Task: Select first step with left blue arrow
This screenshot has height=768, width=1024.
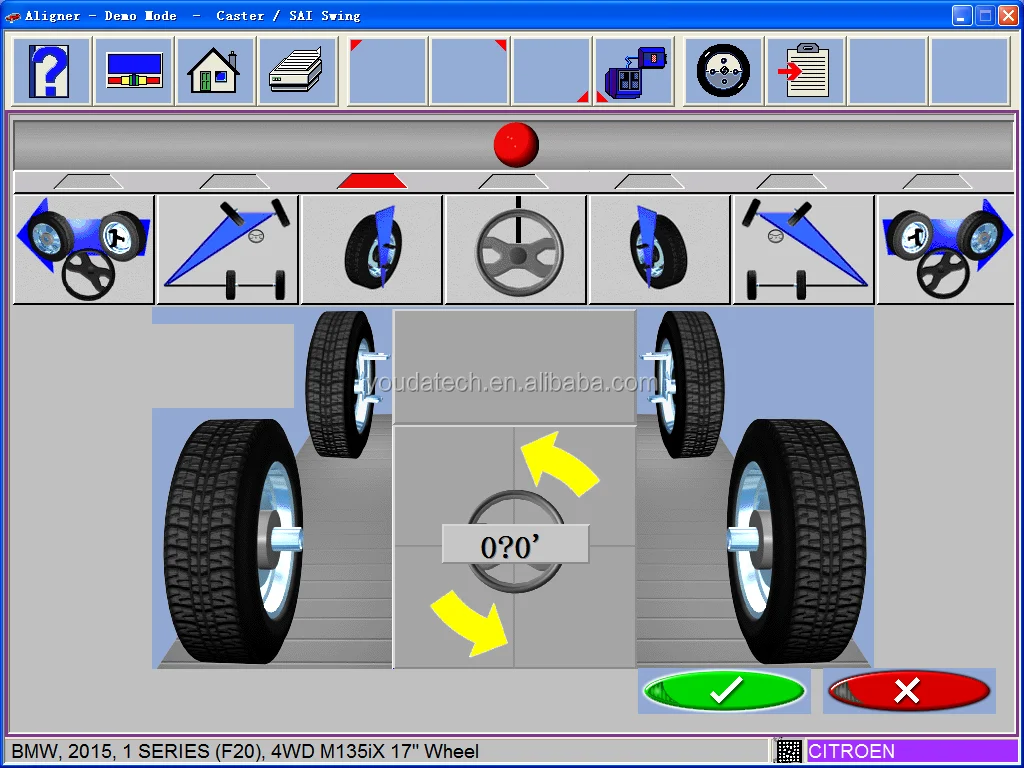Action: (84, 249)
